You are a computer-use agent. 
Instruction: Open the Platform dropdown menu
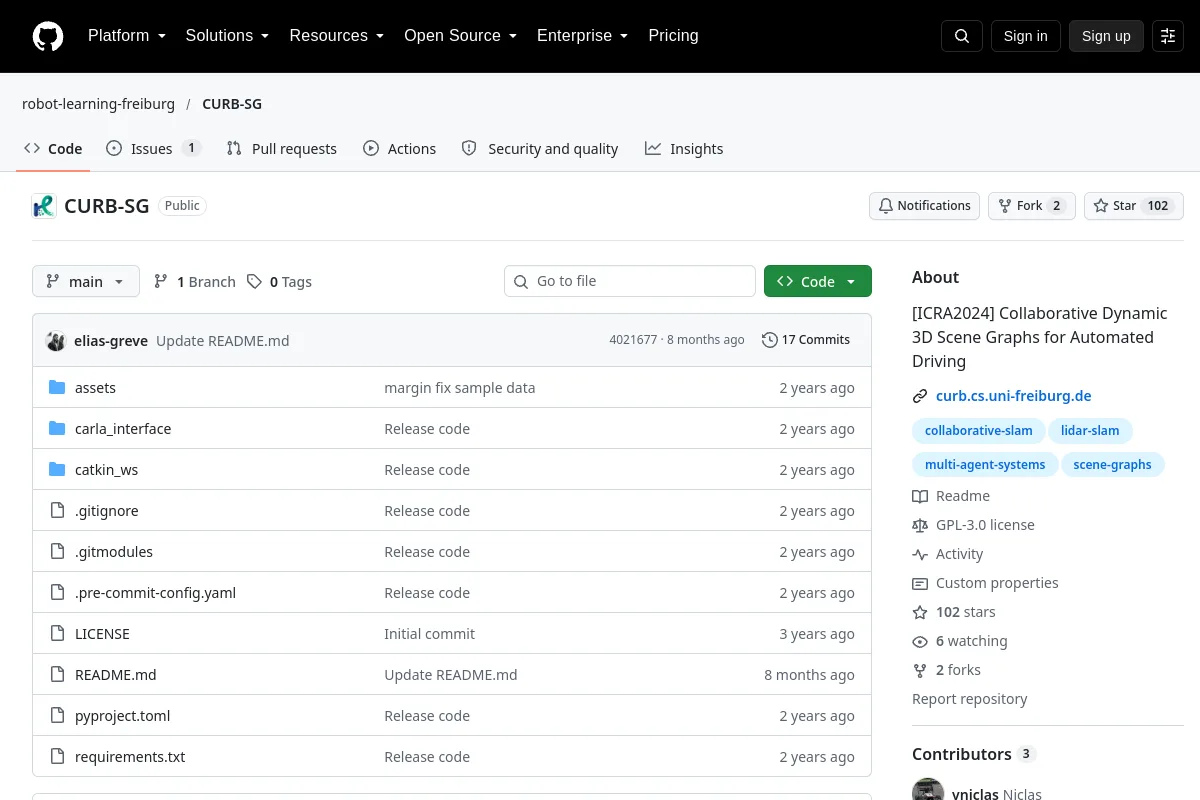click(126, 36)
